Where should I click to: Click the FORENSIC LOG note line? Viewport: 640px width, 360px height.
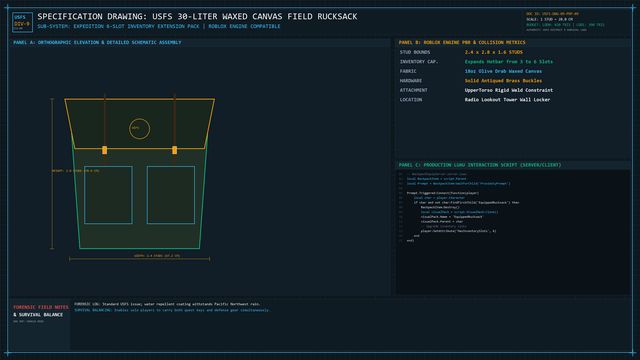(167, 304)
